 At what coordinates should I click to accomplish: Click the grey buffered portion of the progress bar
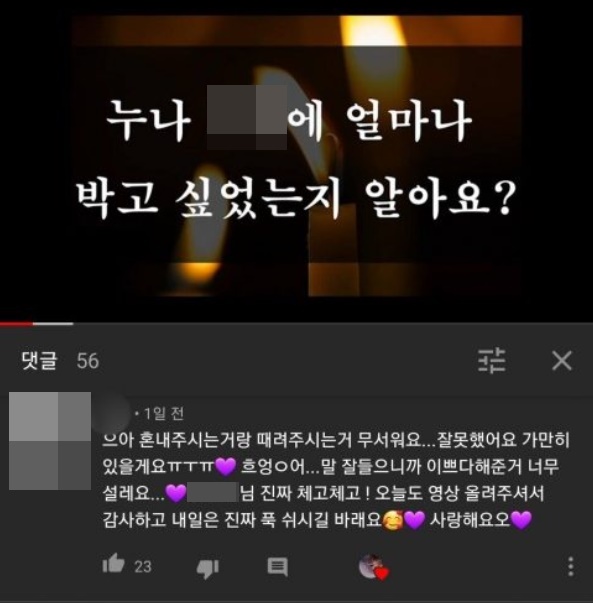point(53,324)
